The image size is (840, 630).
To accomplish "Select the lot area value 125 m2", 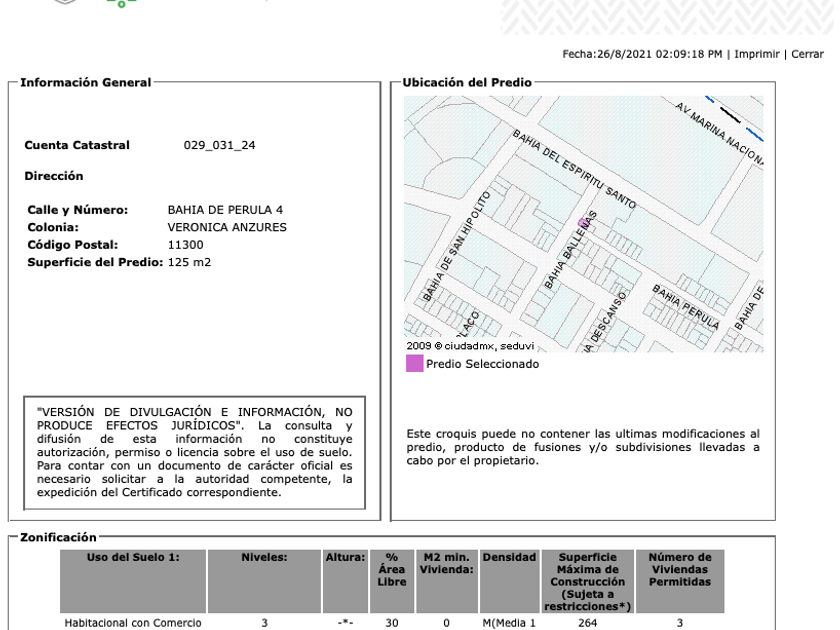I will (x=189, y=262).
